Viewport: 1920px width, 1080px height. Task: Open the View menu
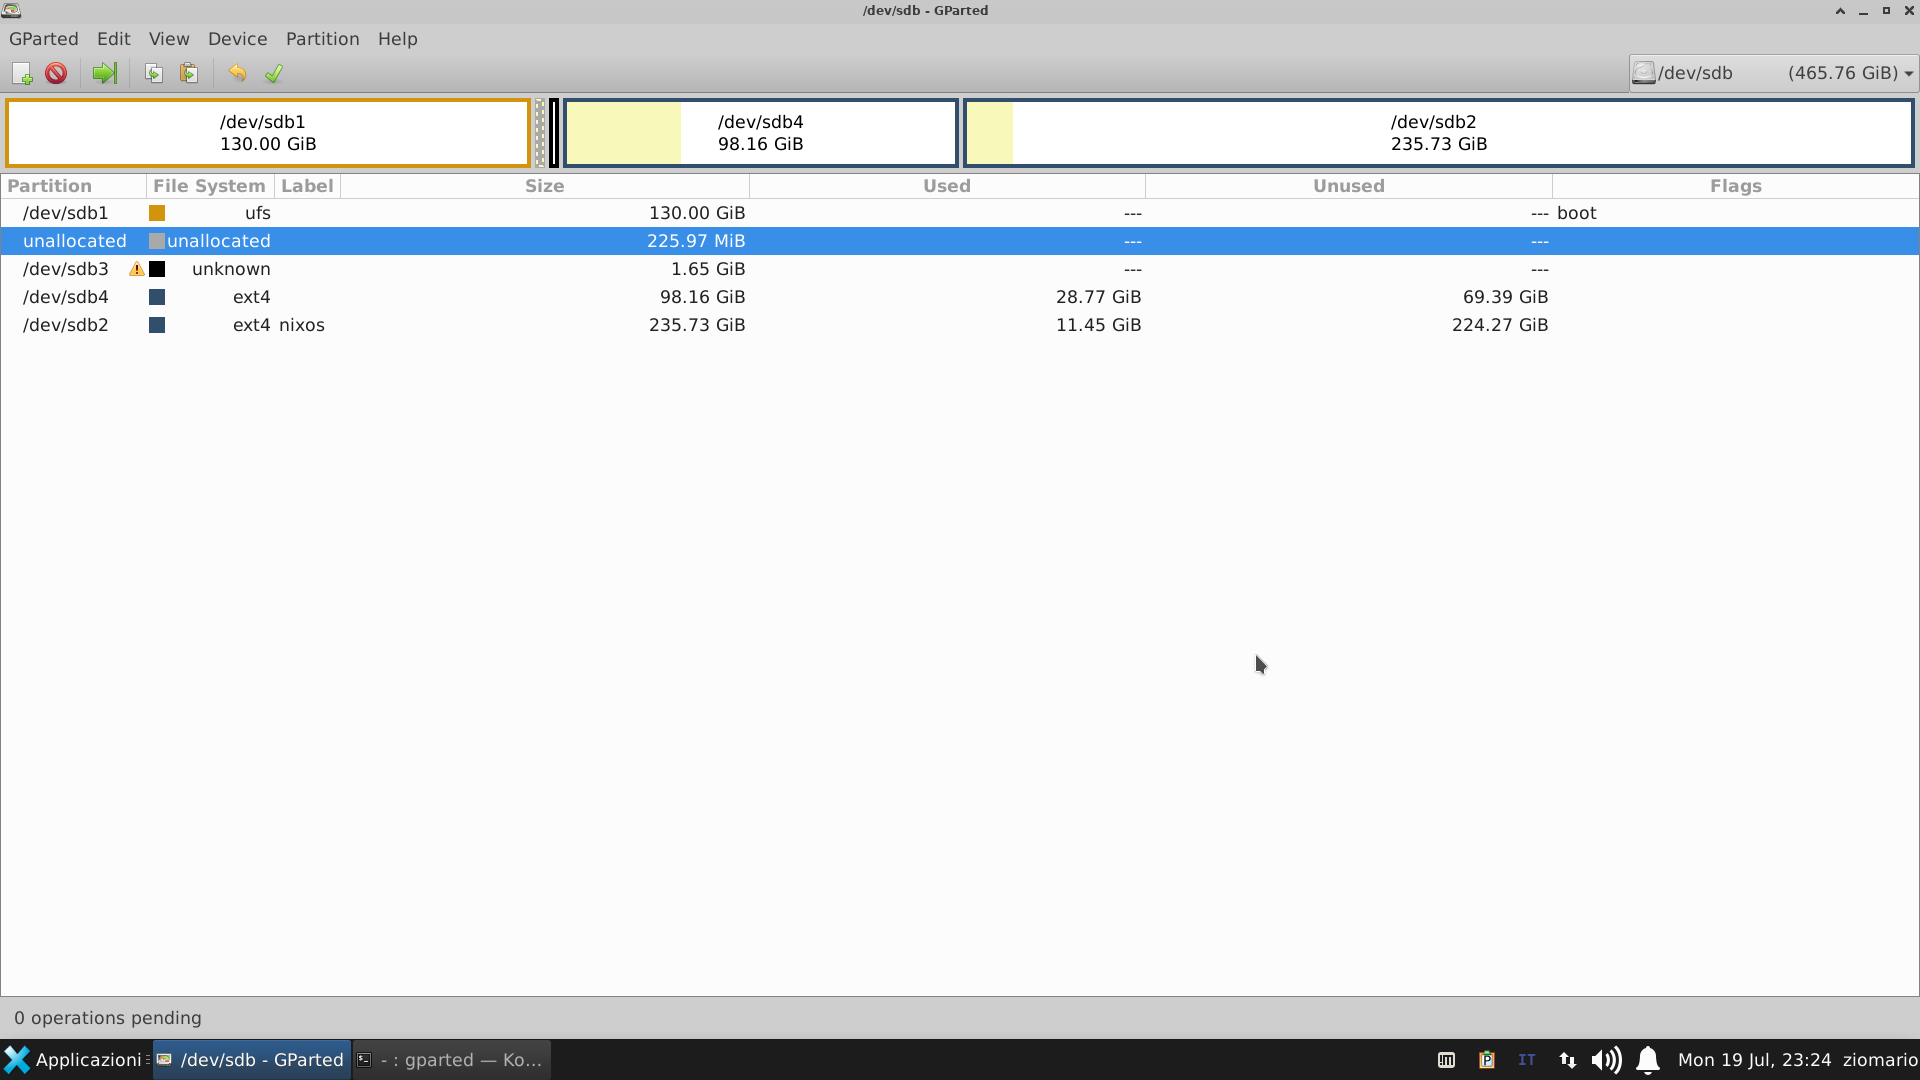point(169,39)
